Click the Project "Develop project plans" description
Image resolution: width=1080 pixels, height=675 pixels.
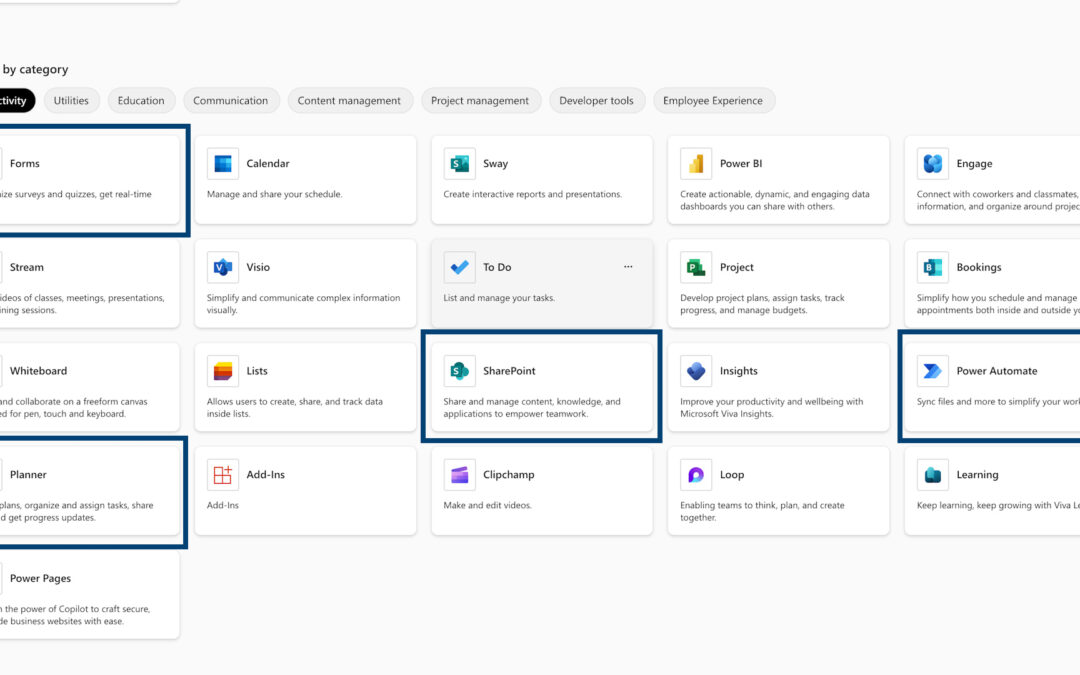[762, 304]
